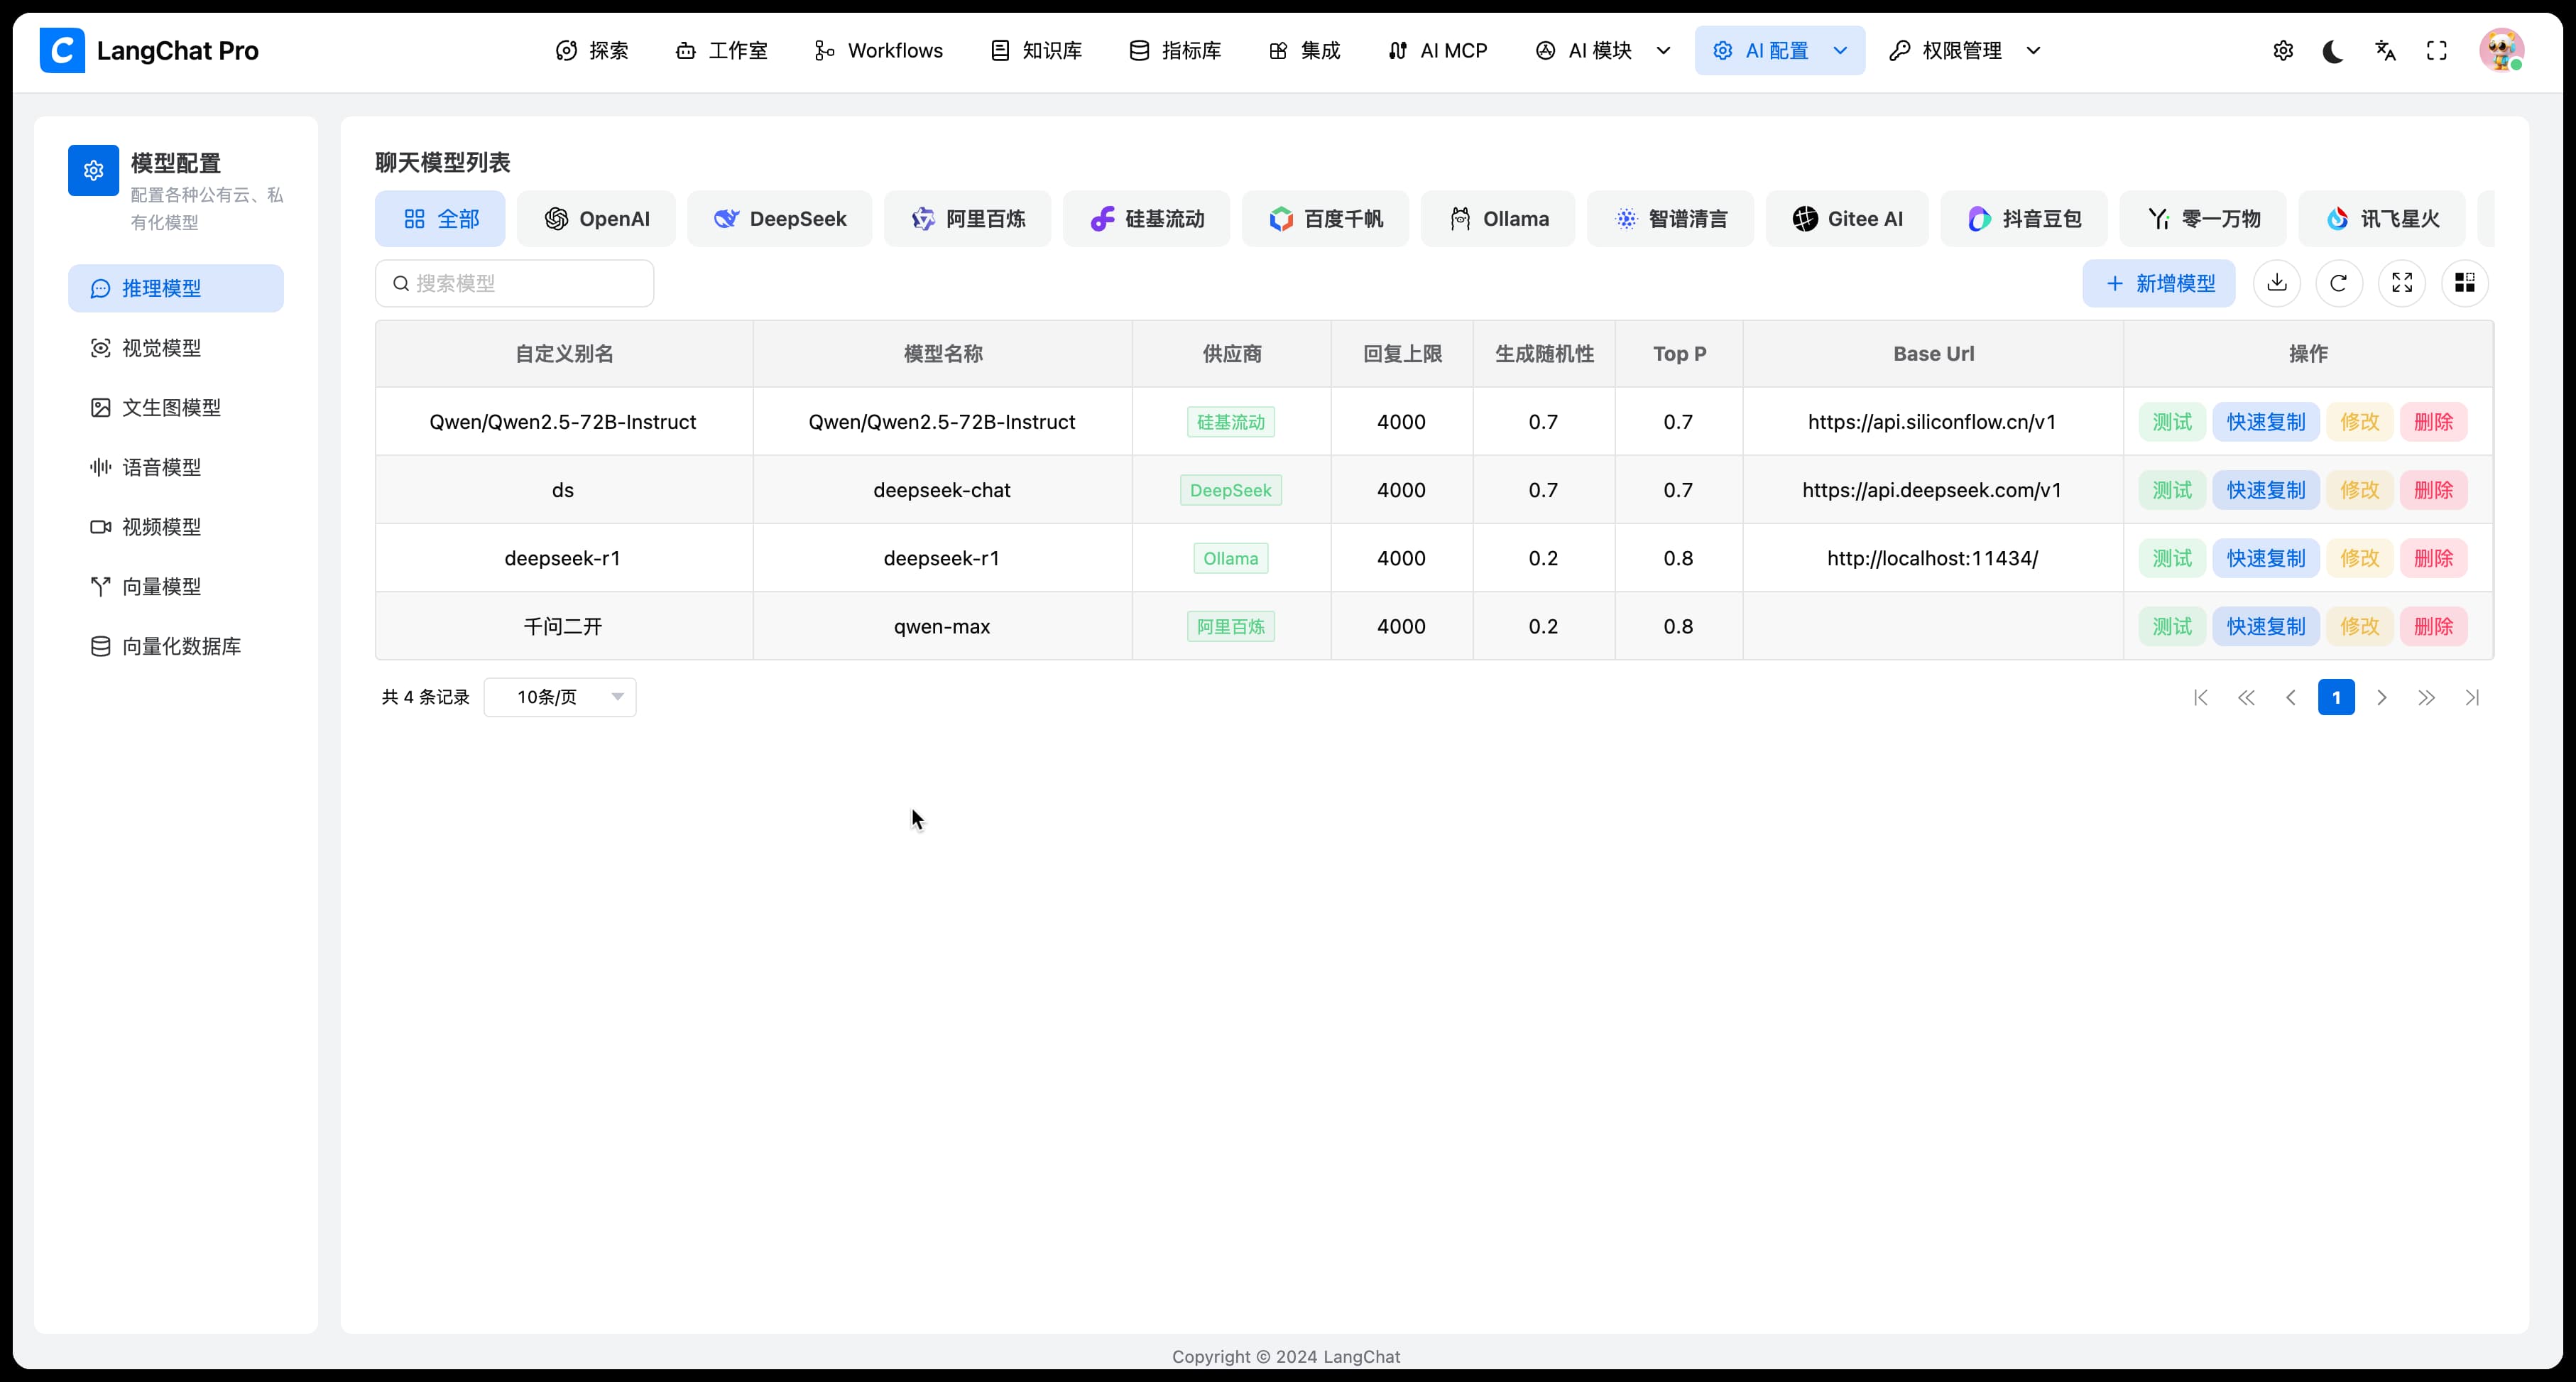Screen dimensions: 2576x1382
Task: Switch to the 抖音豆包 provider tab
Action: click(x=2024, y=218)
